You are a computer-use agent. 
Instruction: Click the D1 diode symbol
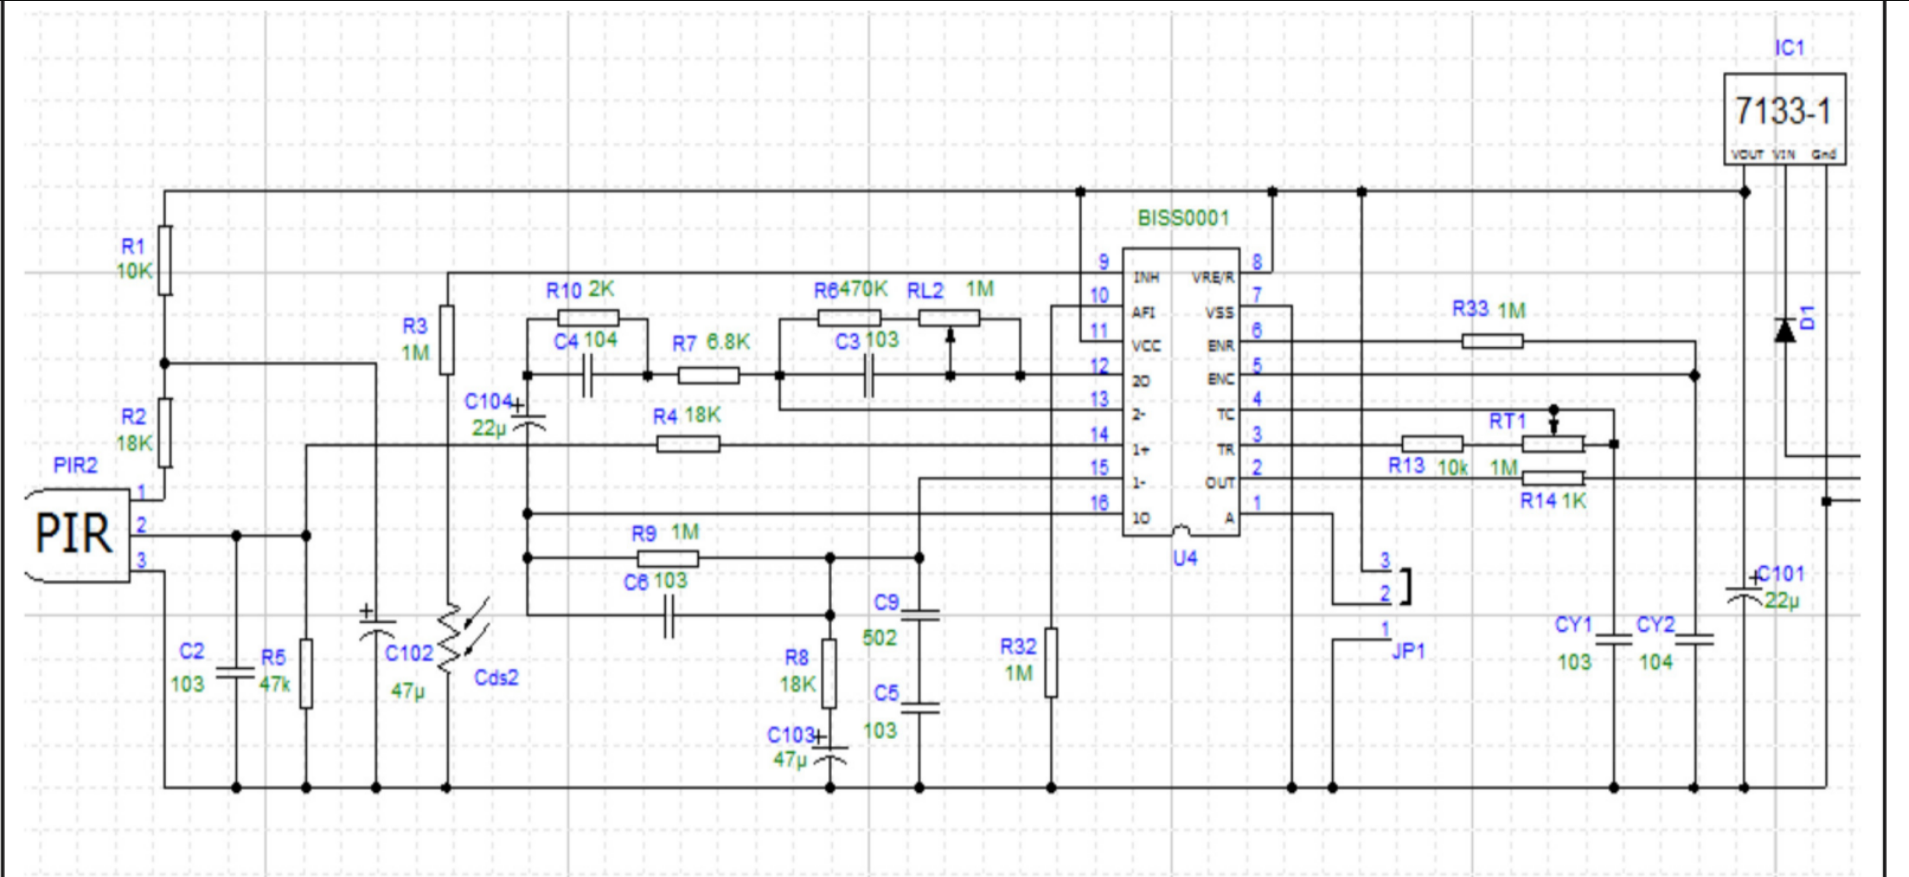point(1785,330)
